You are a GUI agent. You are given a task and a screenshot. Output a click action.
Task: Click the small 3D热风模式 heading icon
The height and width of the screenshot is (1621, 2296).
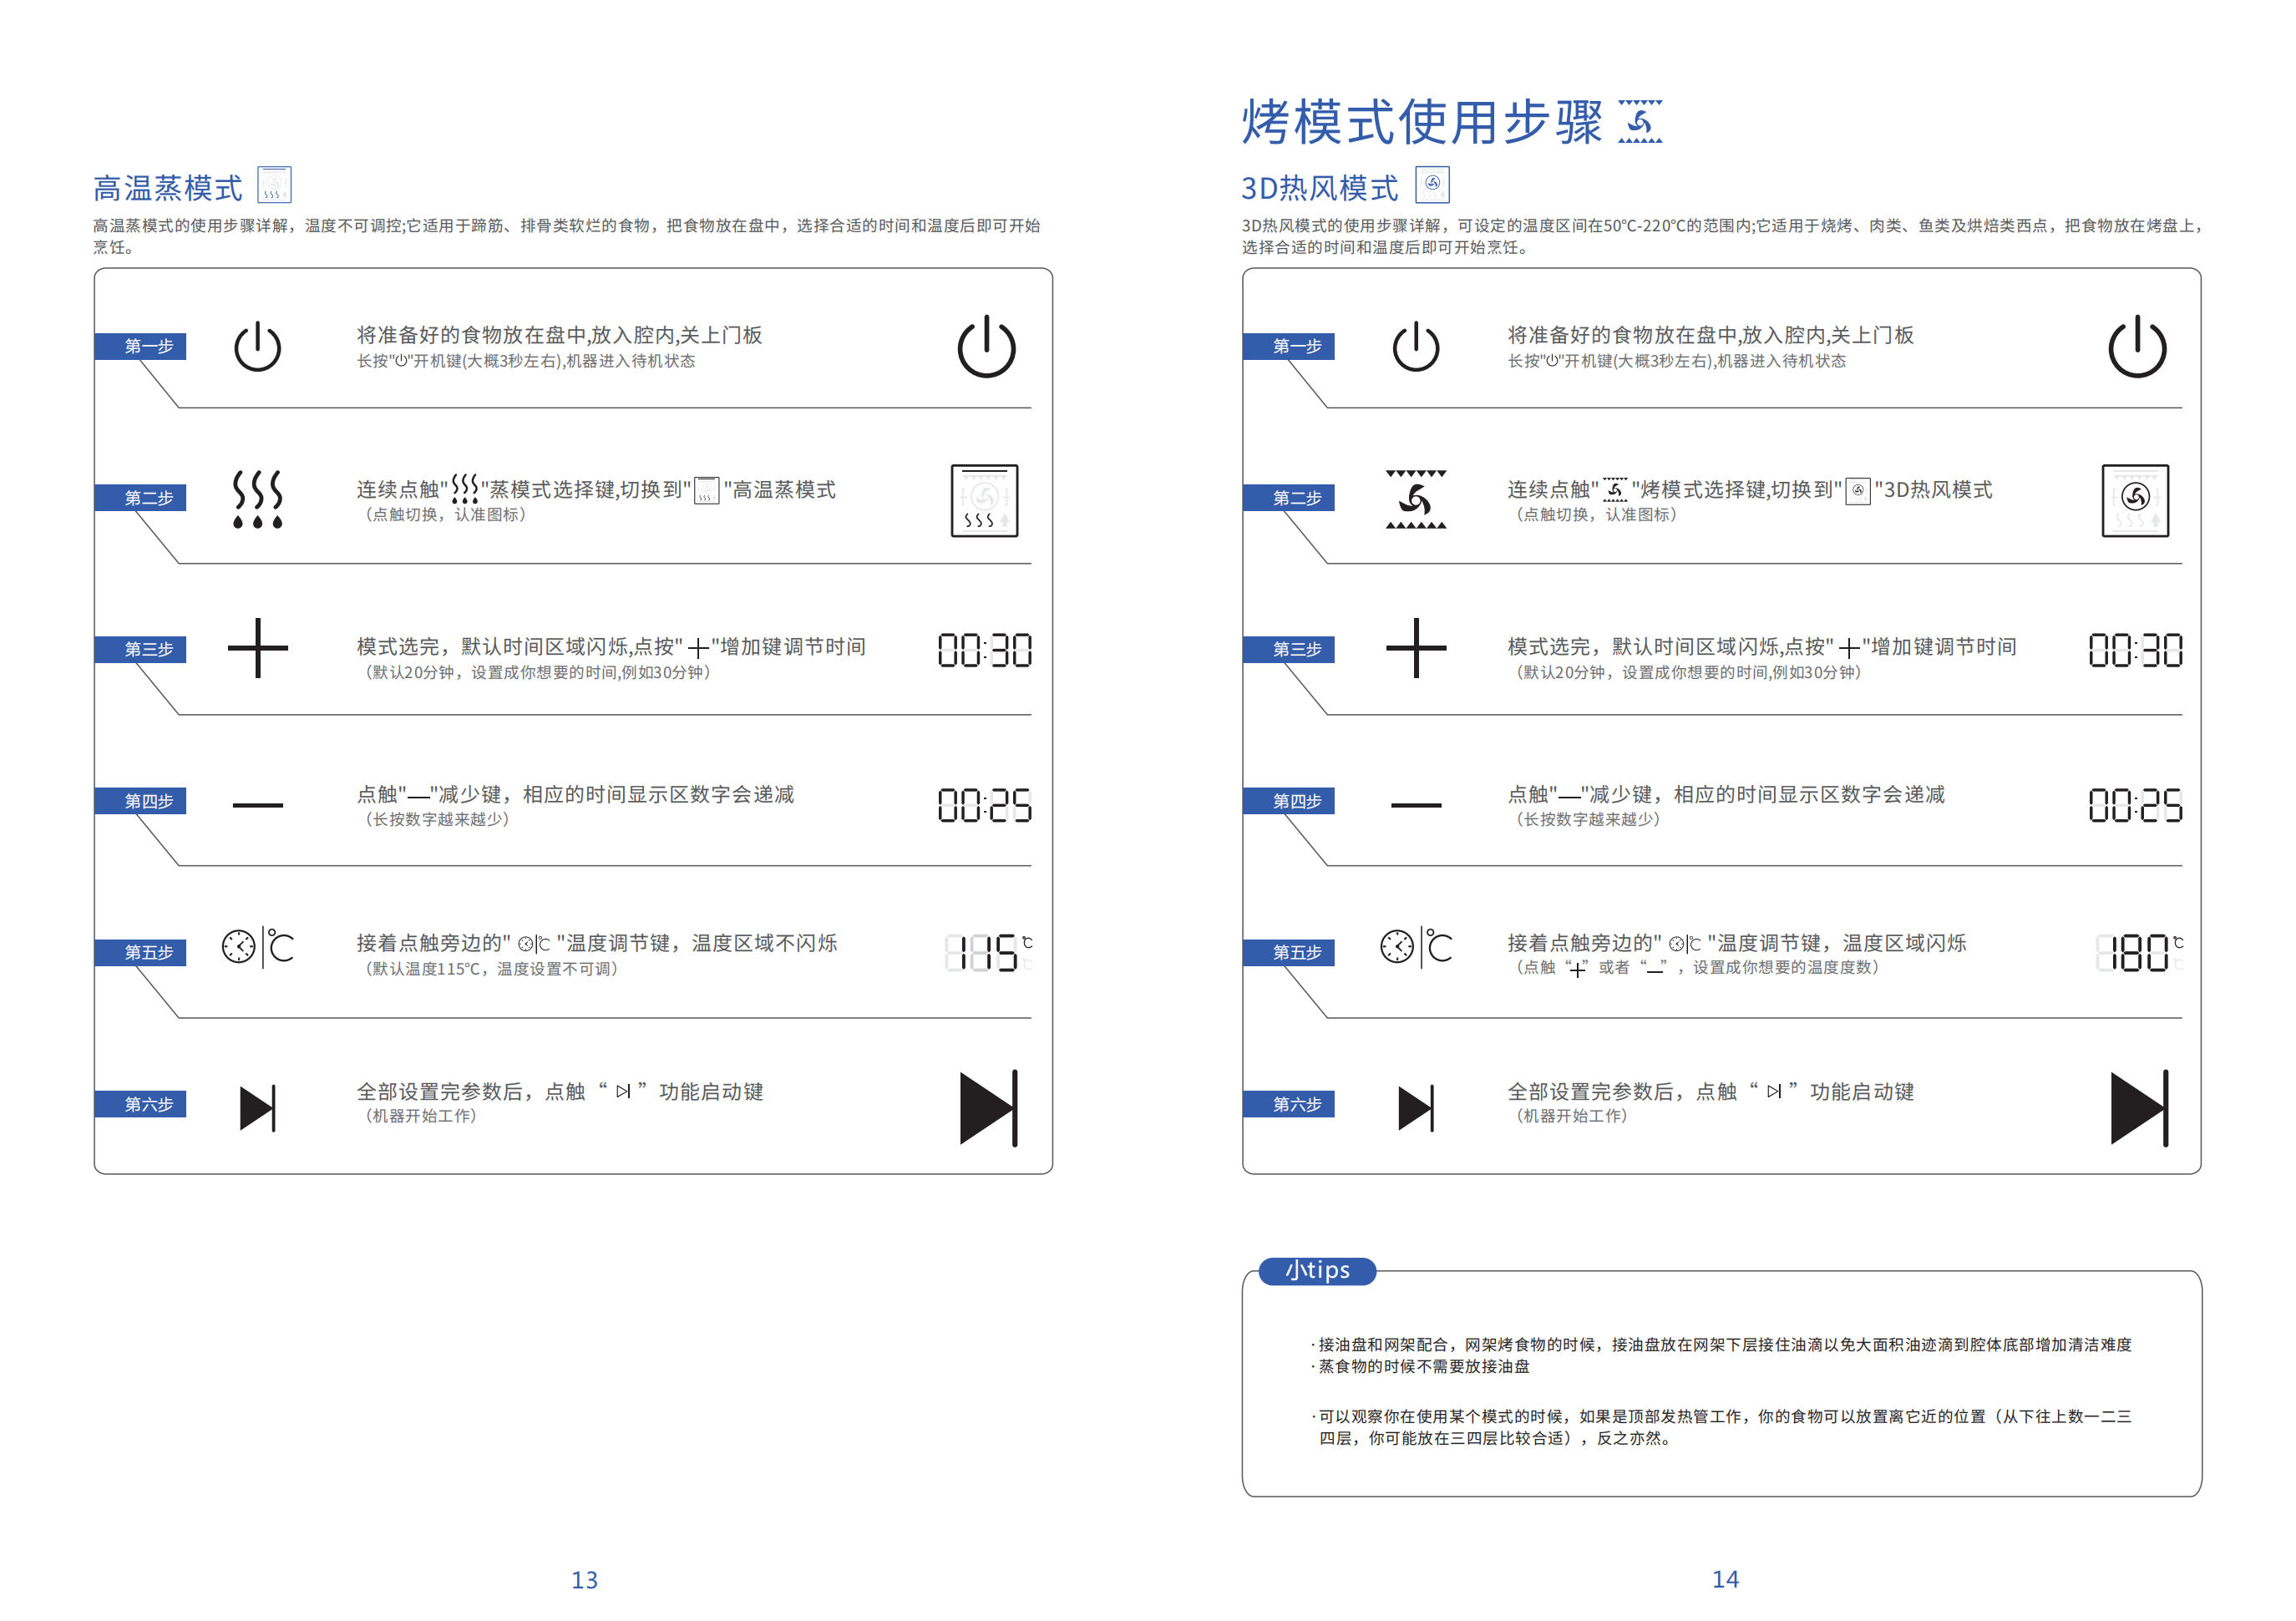pyautogui.click(x=1432, y=185)
